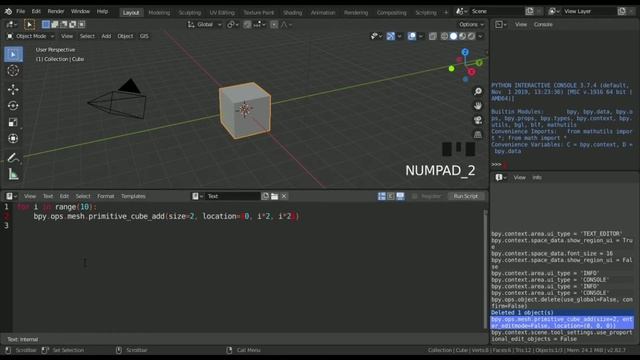The height and width of the screenshot is (360, 640).
Task: Open the Info menu in info editor
Action: [537, 178]
